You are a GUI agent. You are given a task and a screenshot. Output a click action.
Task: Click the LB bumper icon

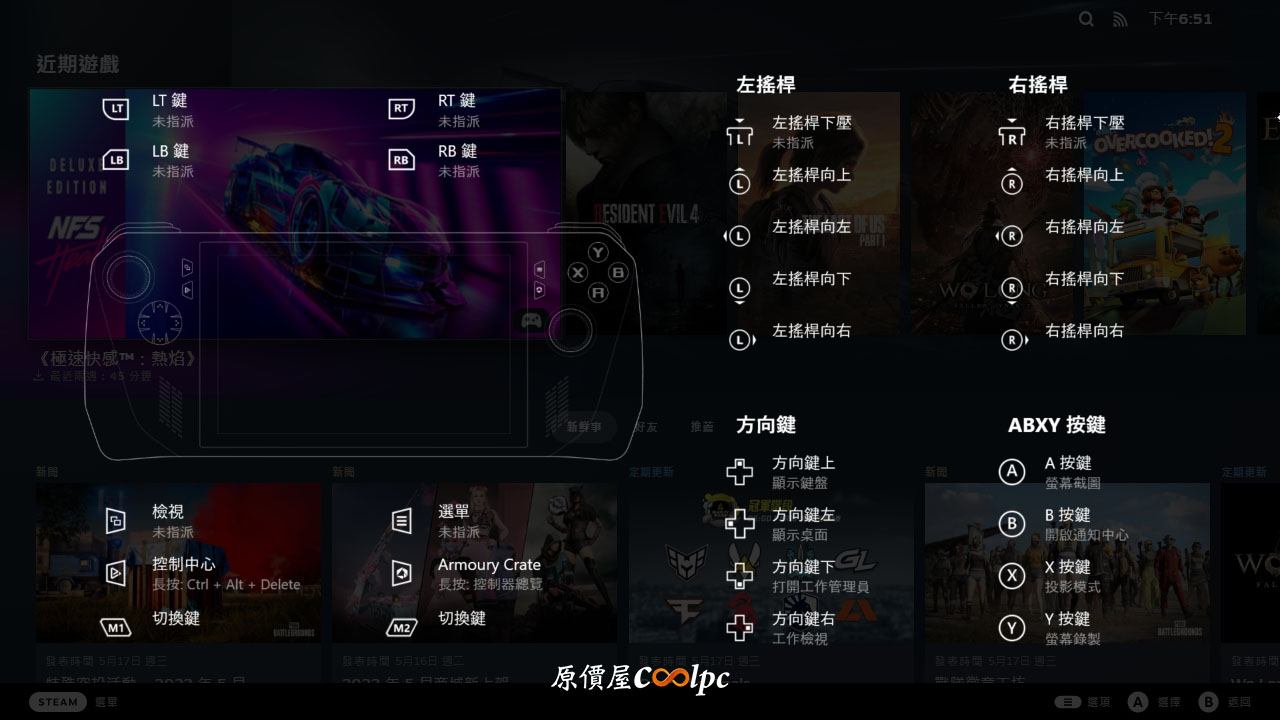tap(117, 160)
